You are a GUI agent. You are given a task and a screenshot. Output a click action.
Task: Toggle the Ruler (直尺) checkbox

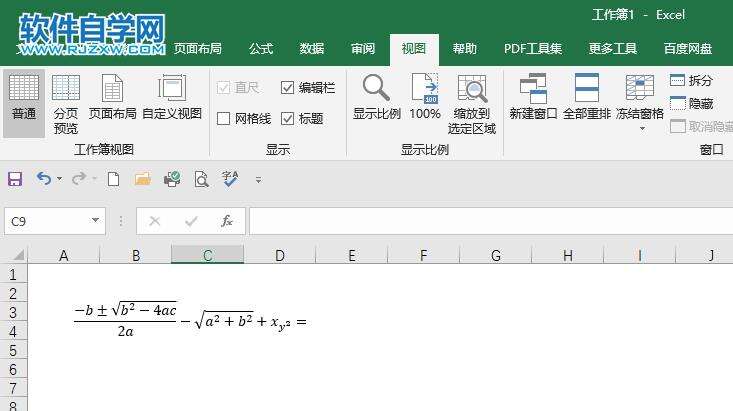[238, 87]
